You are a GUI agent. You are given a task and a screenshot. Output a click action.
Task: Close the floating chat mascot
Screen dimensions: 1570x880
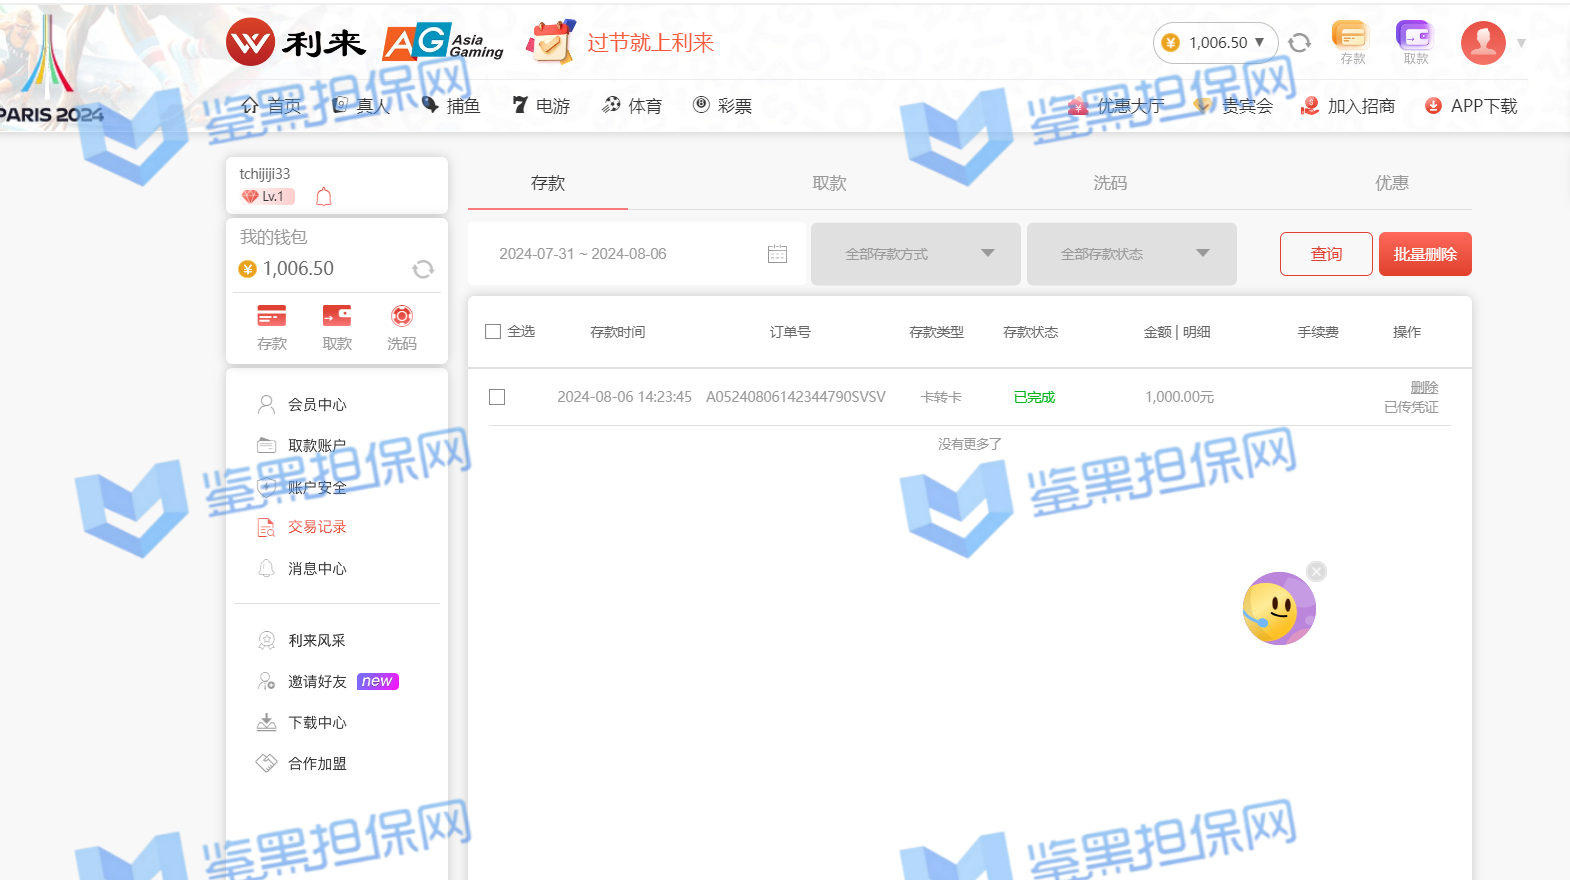(x=1317, y=571)
